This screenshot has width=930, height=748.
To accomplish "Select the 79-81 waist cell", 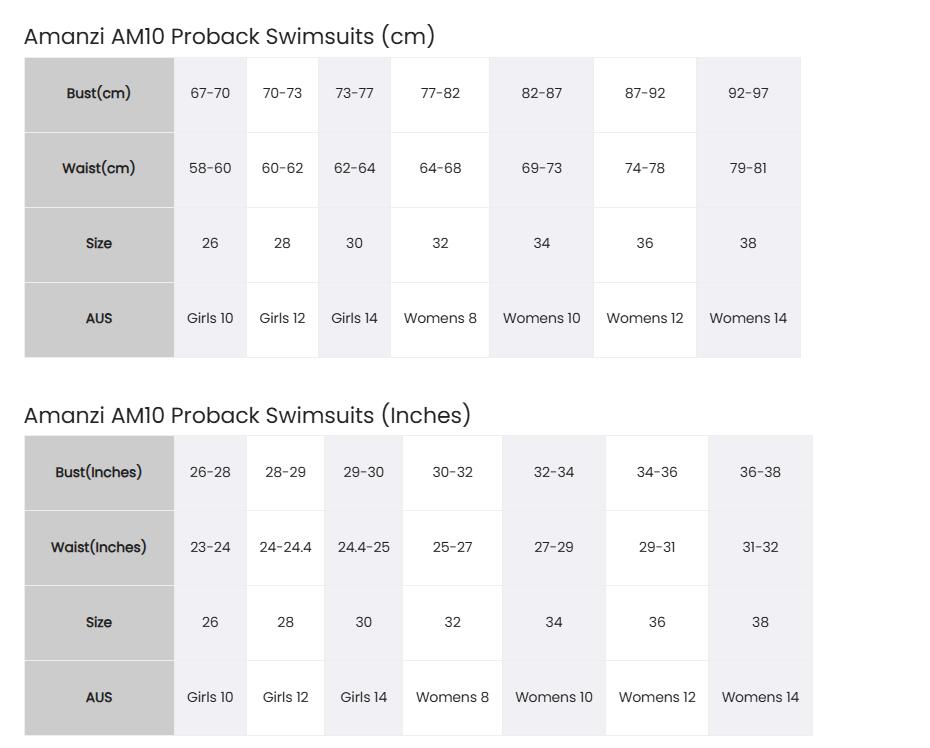I will [x=749, y=170].
